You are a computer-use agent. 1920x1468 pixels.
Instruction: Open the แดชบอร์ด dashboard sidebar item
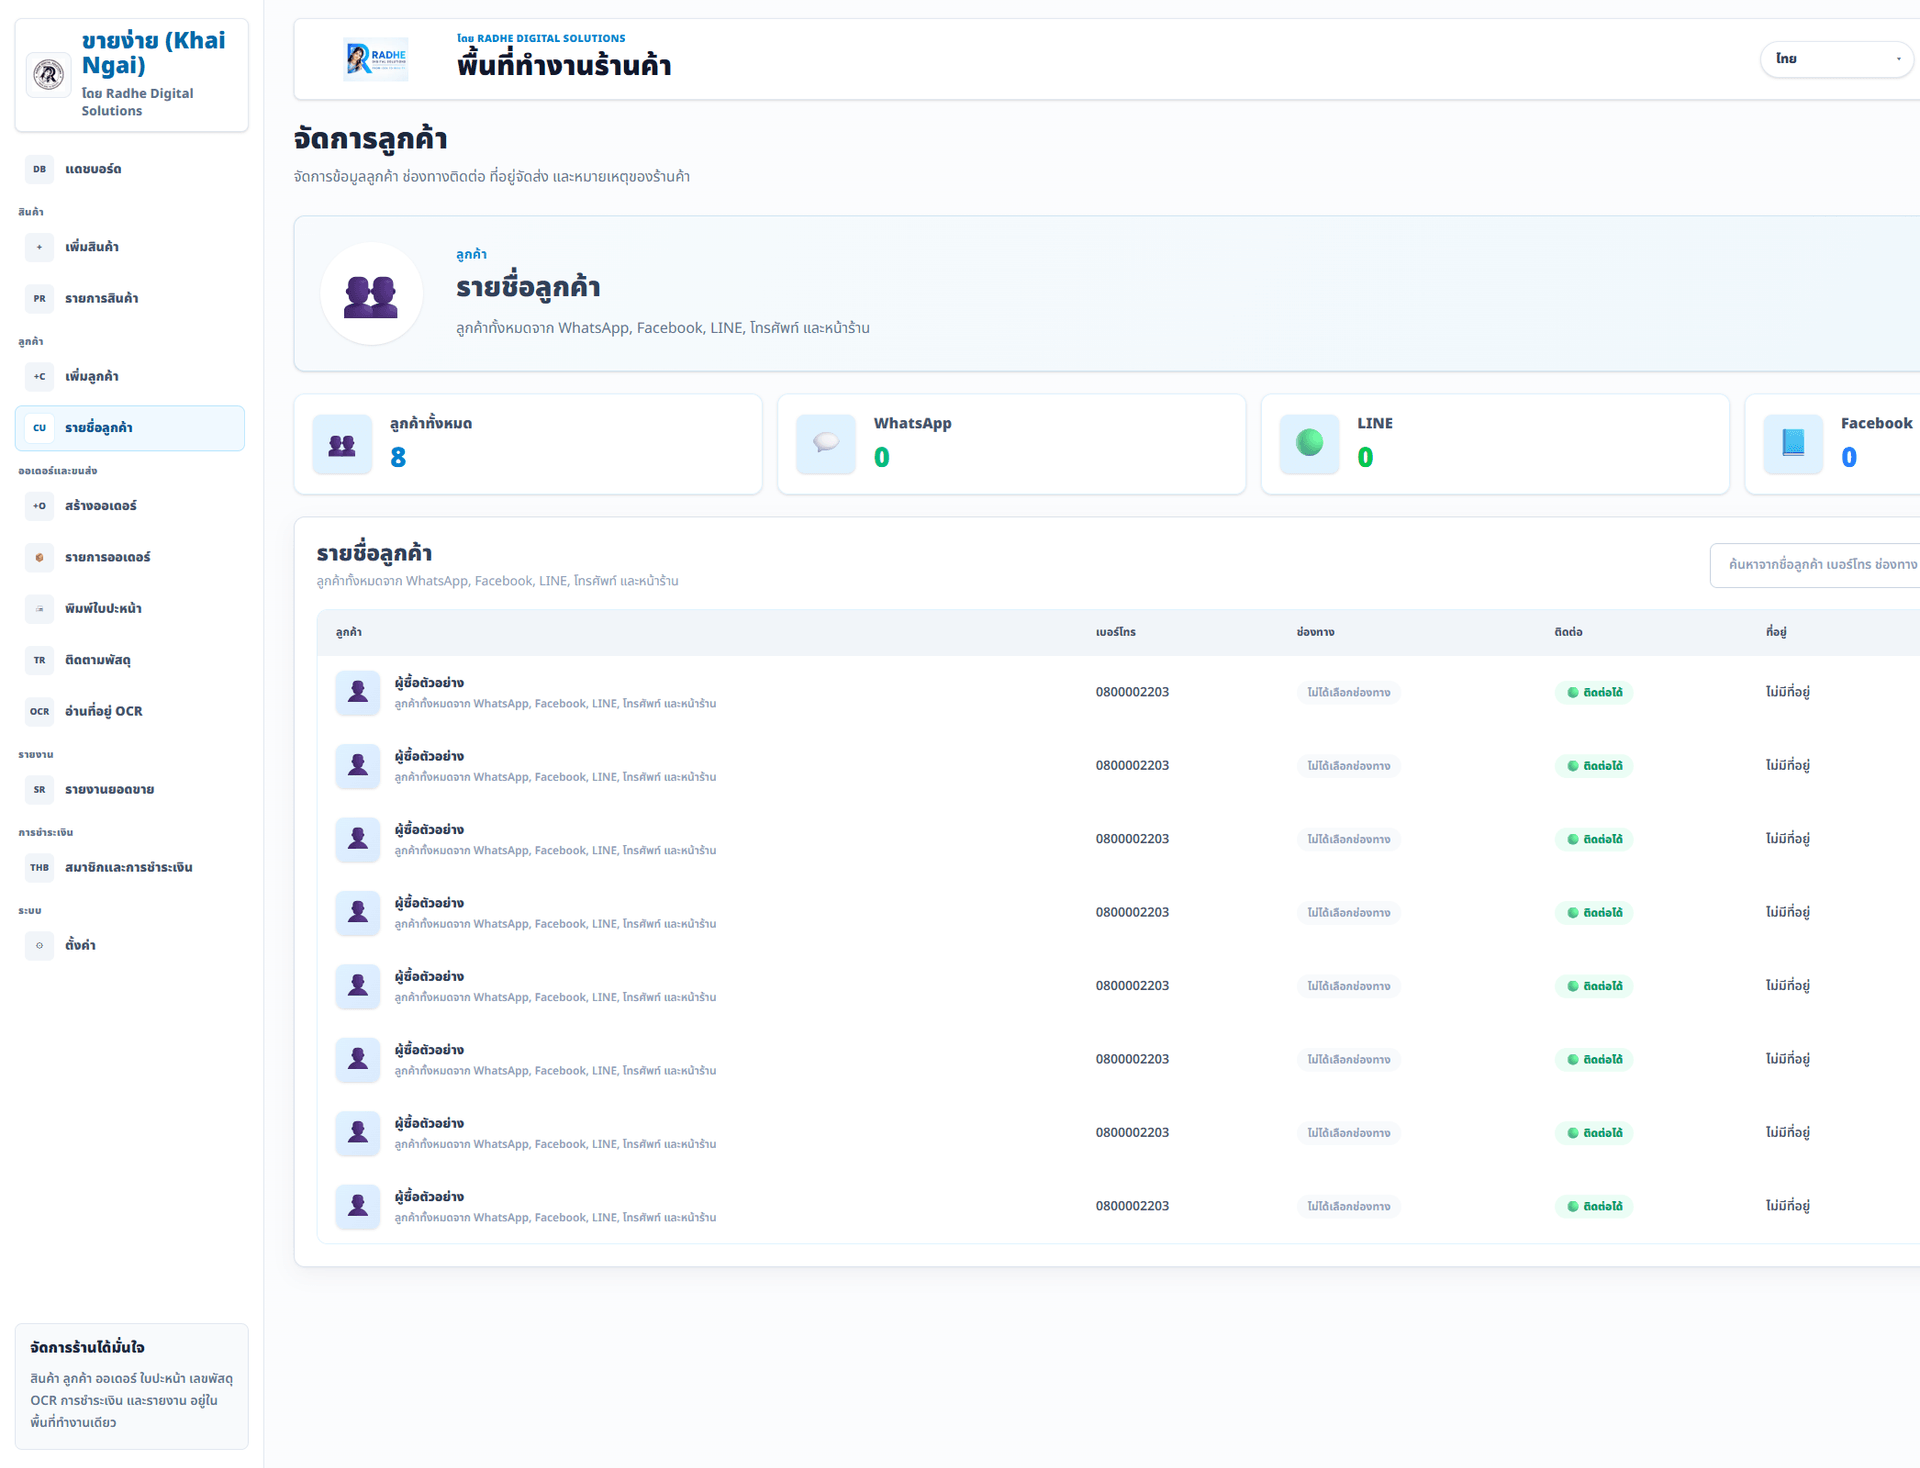[130, 169]
